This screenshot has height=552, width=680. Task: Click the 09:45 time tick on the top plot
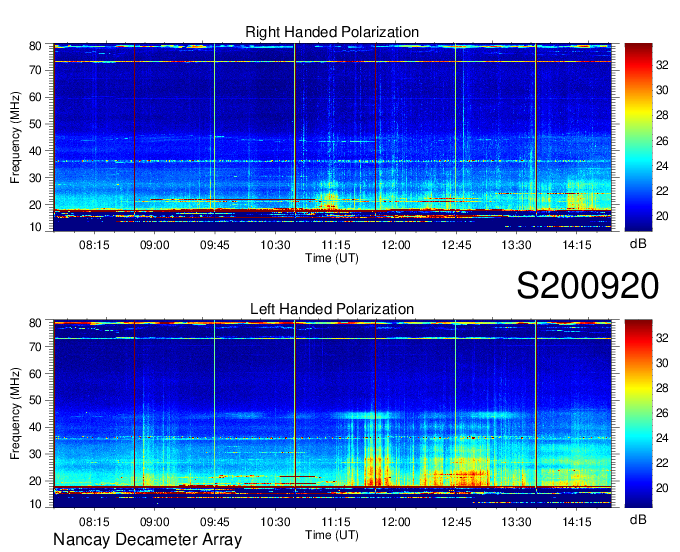(215, 245)
